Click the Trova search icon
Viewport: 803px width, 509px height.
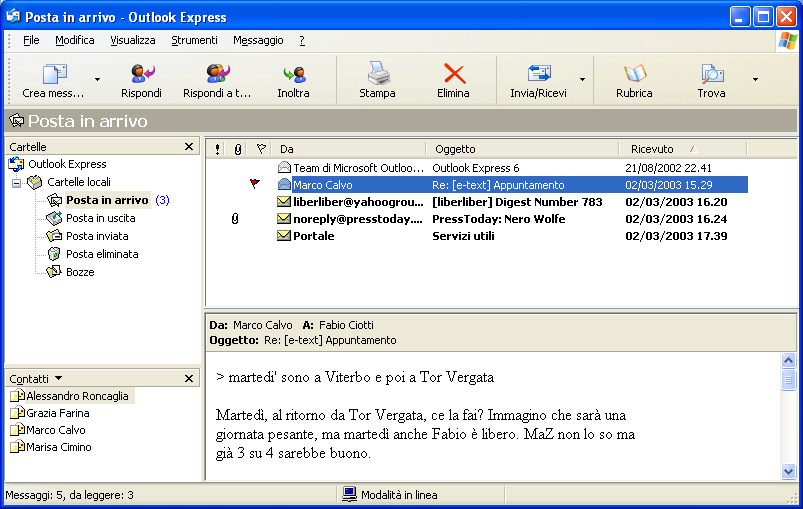click(712, 74)
